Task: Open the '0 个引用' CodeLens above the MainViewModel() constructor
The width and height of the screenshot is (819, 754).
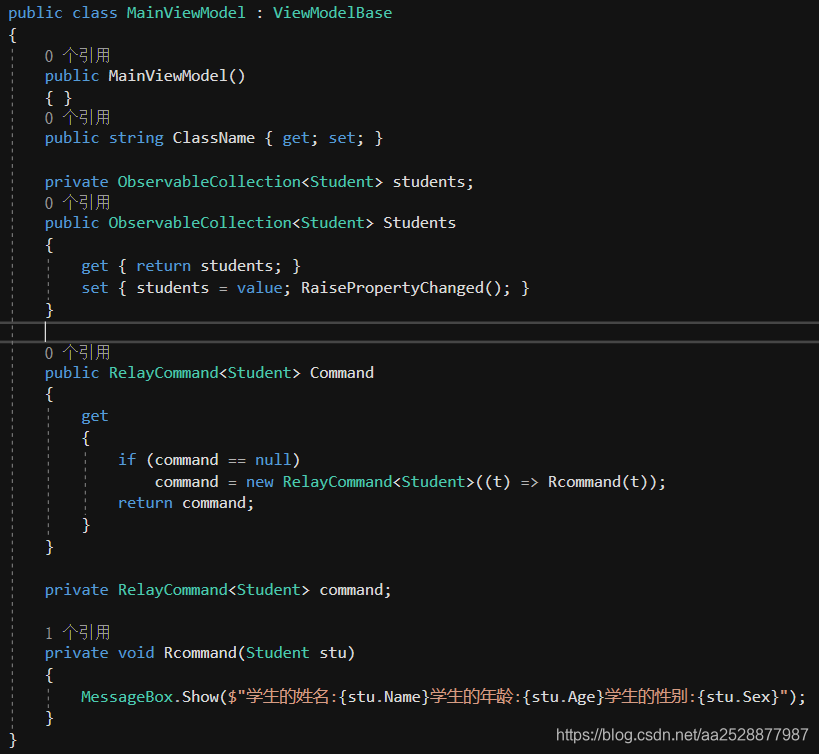Action: coord(77,55)
